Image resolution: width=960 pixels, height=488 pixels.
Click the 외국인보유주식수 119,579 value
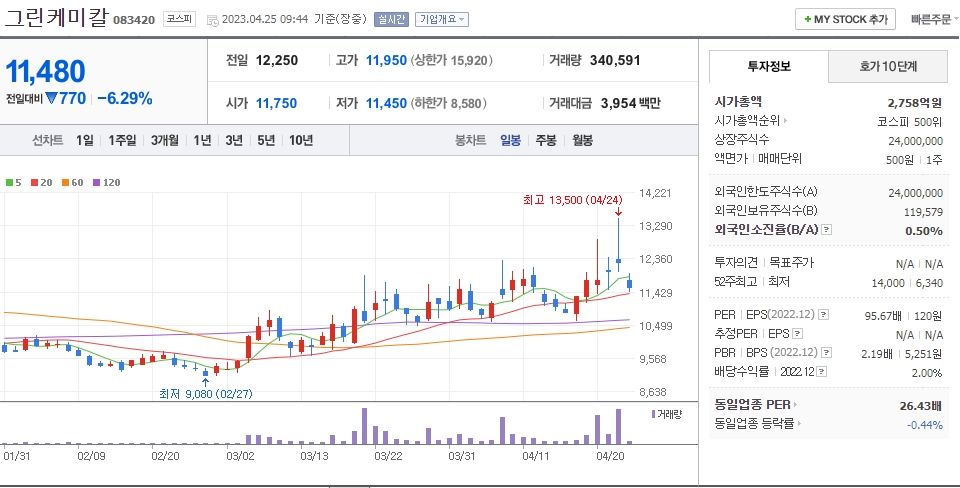pos(923,212)
